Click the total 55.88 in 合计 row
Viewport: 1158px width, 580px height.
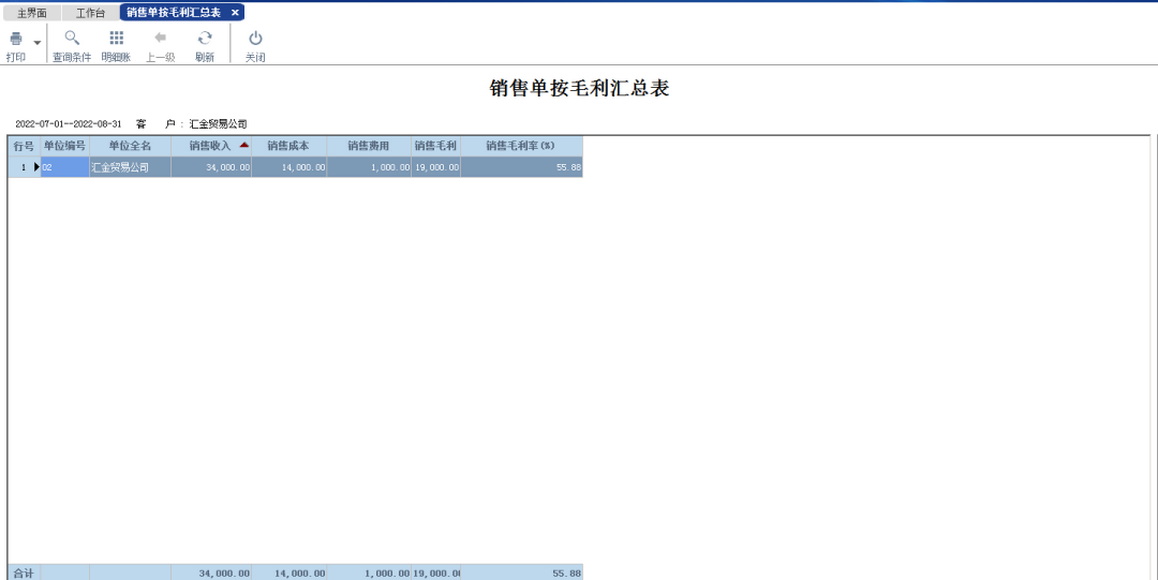521,573
